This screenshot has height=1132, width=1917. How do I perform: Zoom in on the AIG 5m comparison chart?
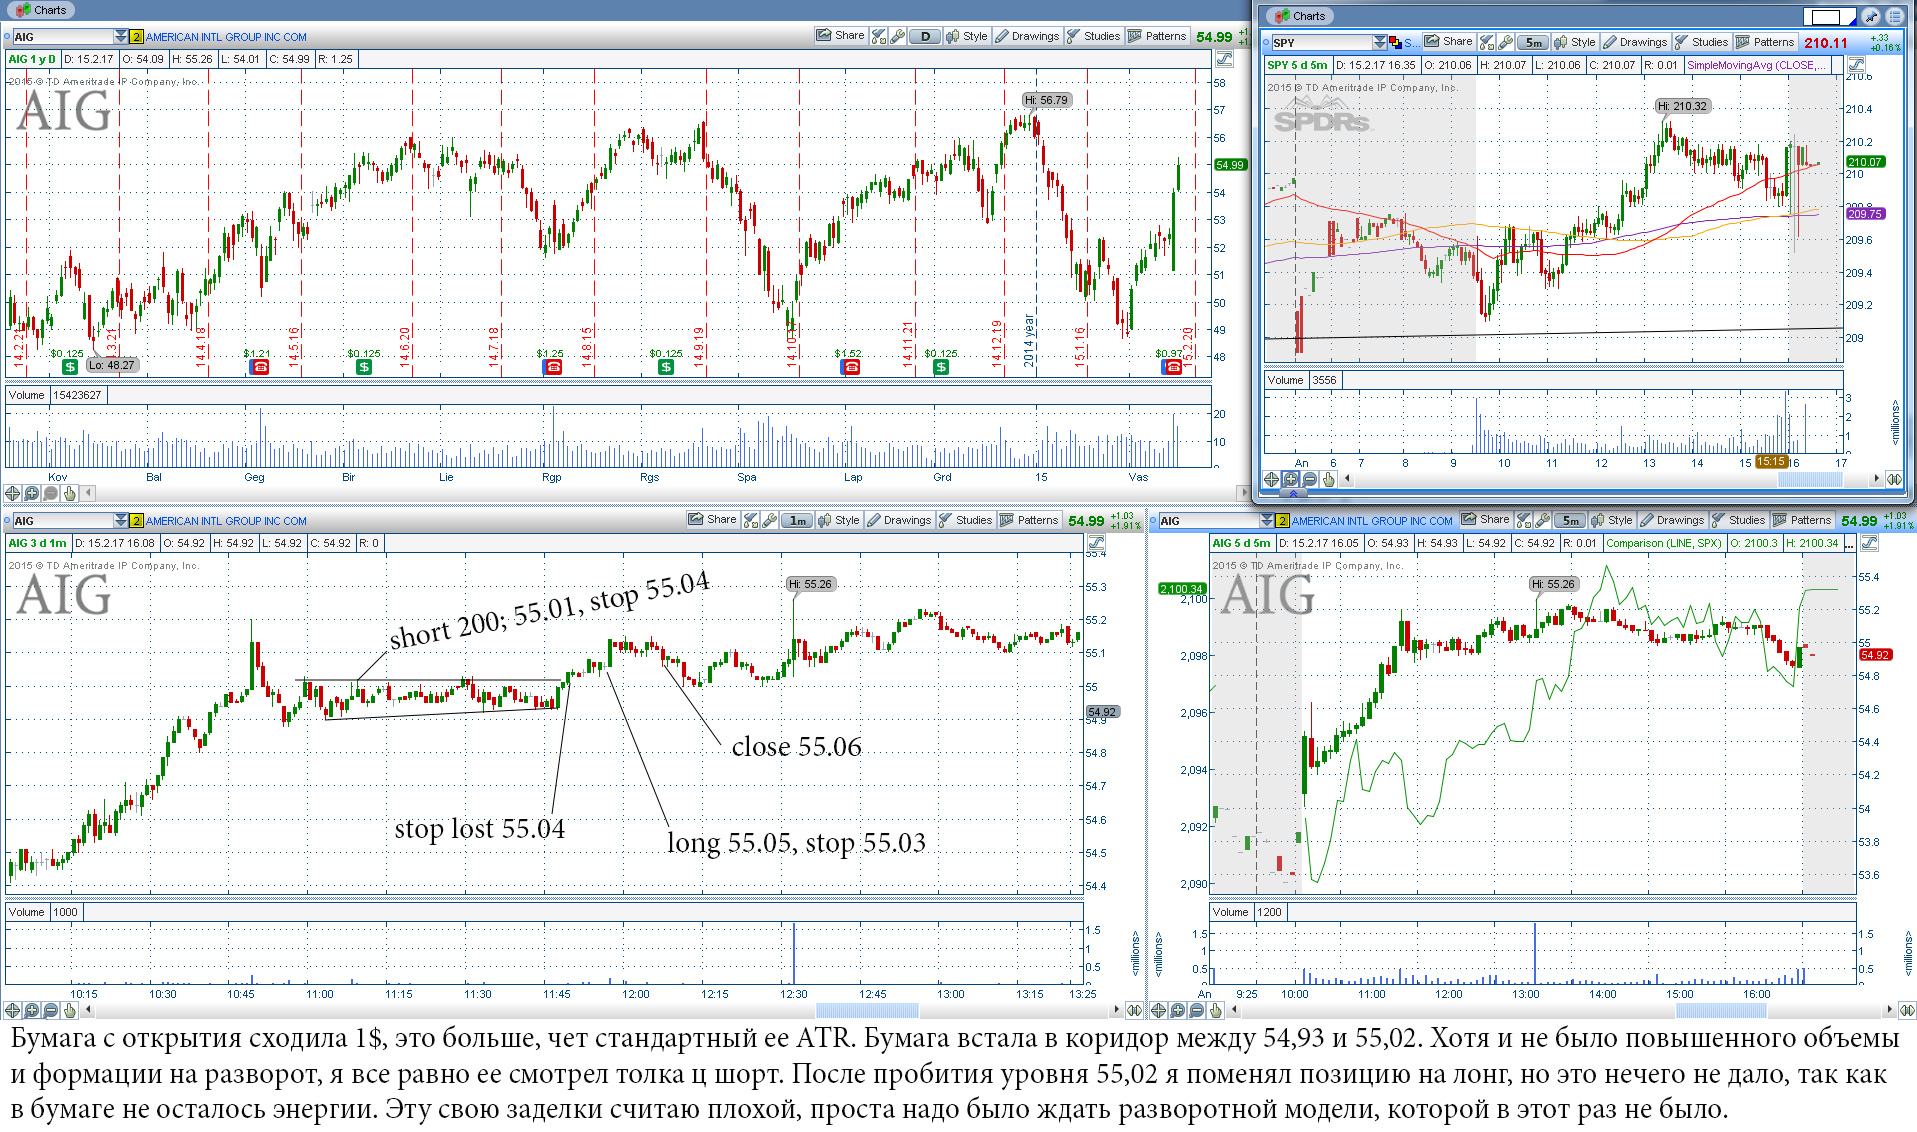pos(1178,1010)
